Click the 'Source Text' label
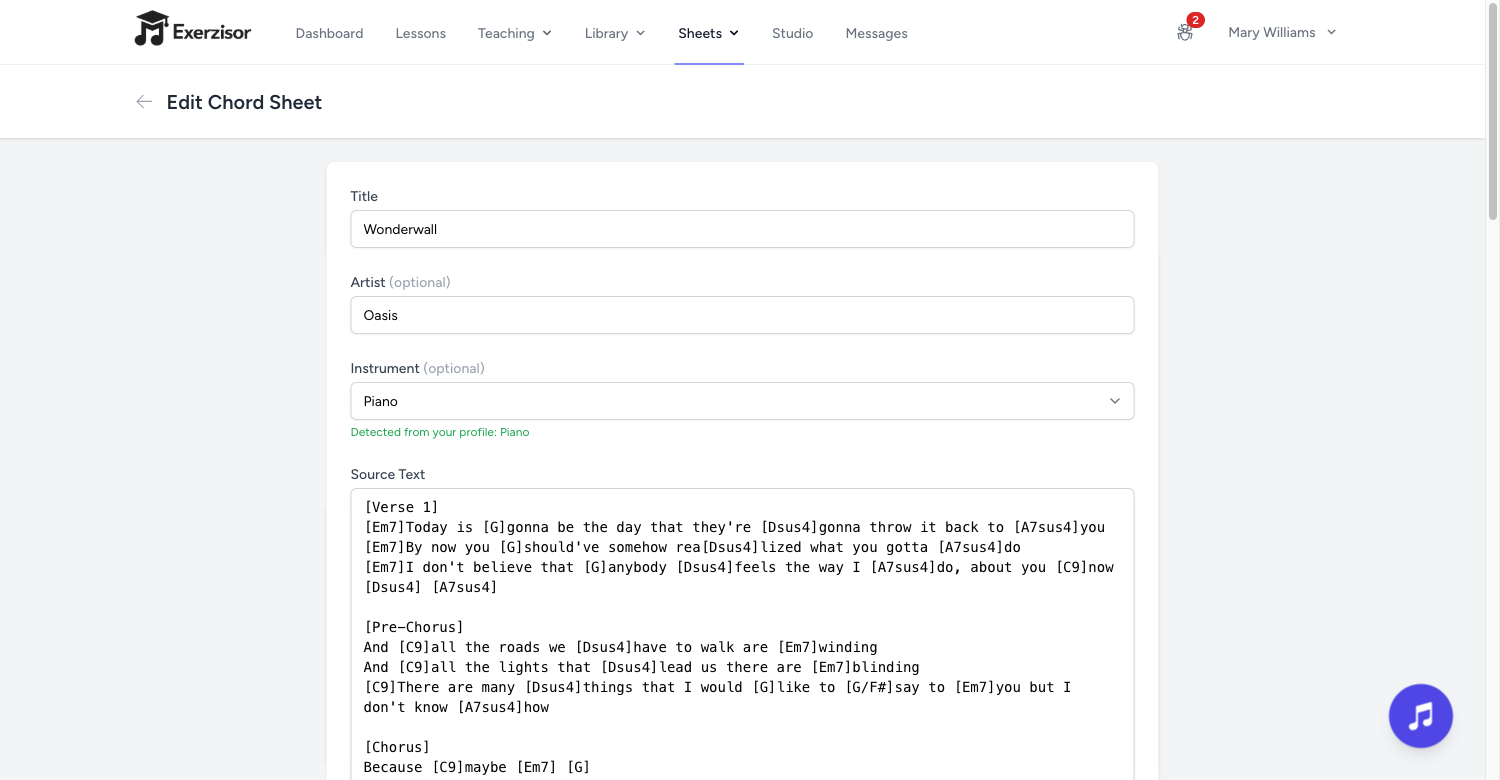 coord(388,474)
